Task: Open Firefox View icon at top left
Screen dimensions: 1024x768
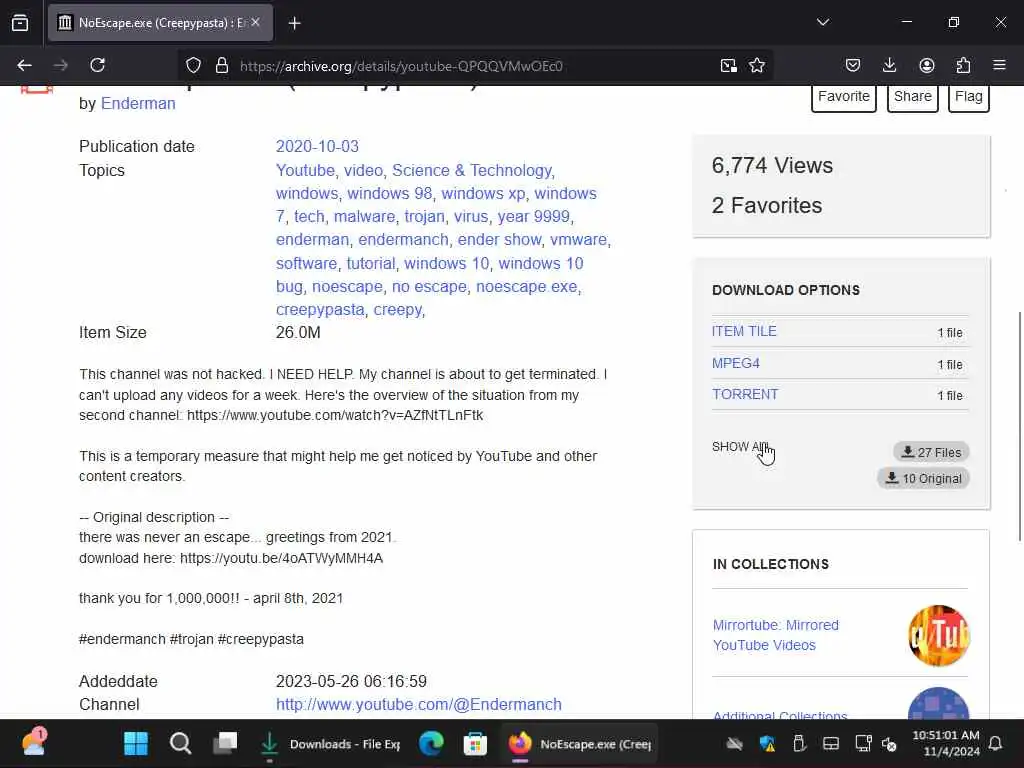Action: coord(20,23)
